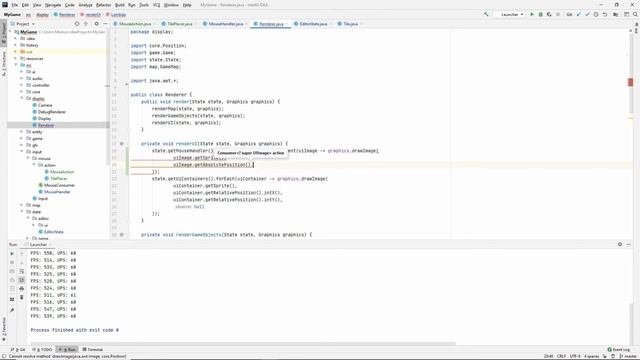The width and height of the screenshot is (640, 360).
Task: Click the locate target icon in Project panel
Action: (77, 24)
